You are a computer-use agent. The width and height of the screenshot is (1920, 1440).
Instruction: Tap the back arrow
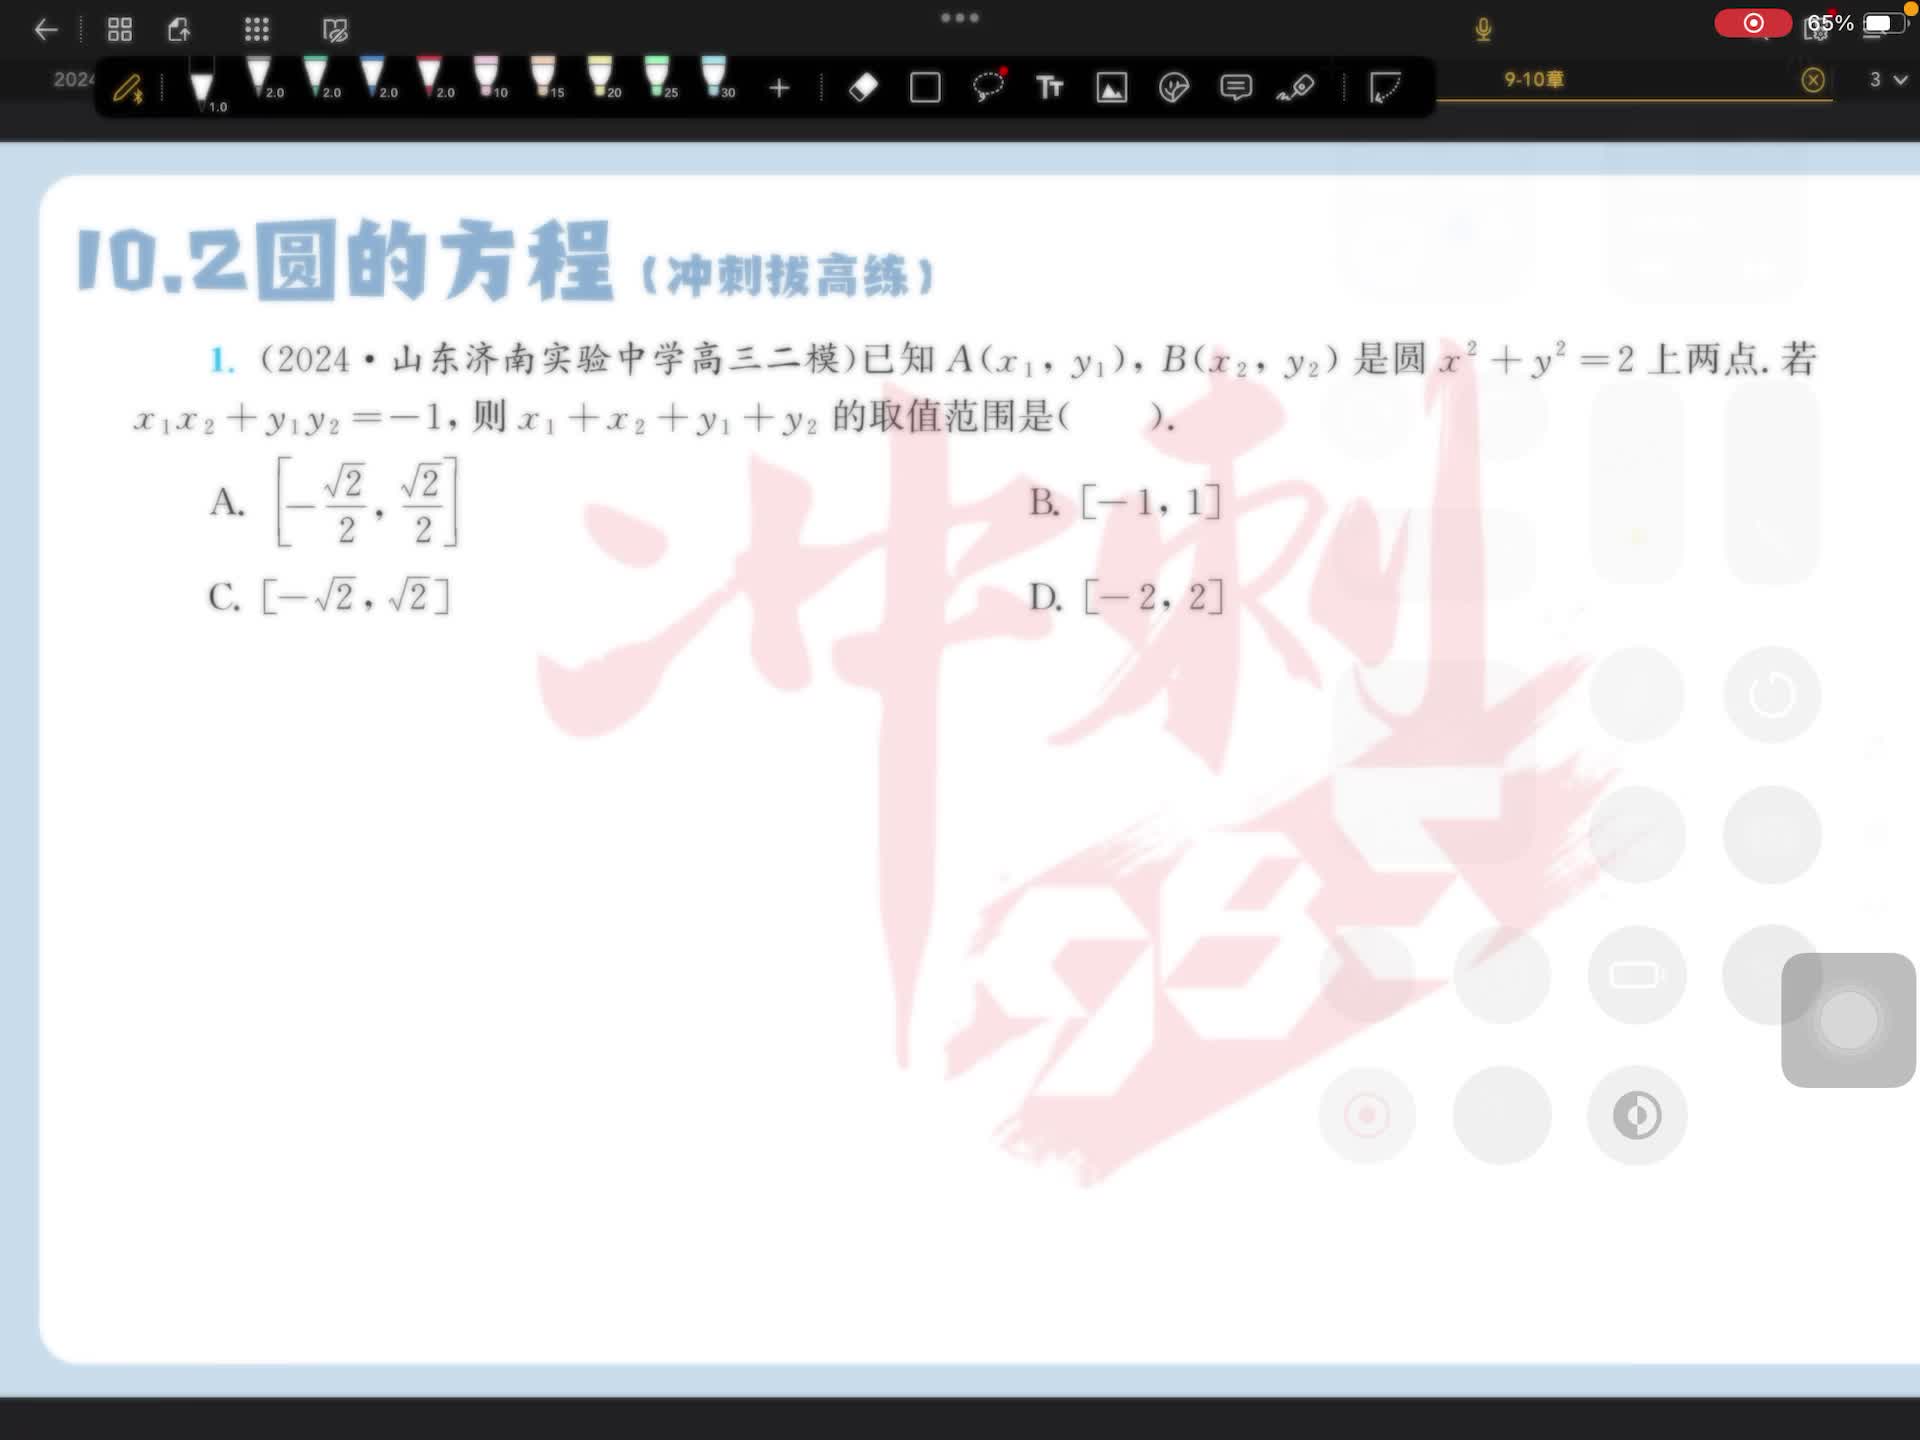(x=46, y=30)
